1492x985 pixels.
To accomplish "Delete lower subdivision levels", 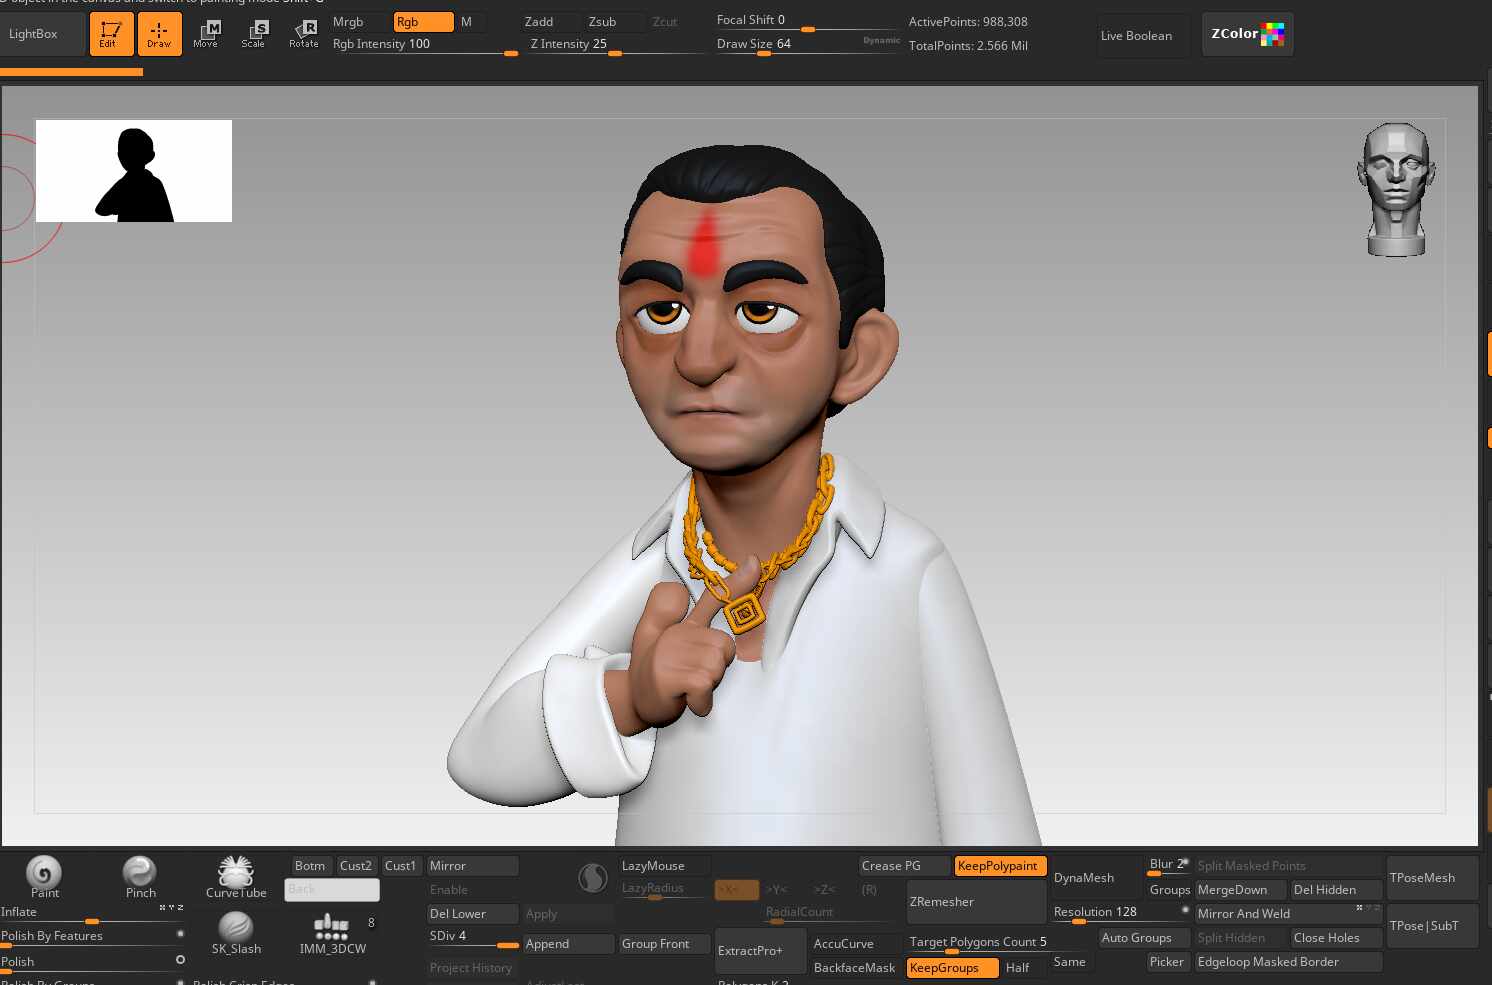I will pos(472,914).
